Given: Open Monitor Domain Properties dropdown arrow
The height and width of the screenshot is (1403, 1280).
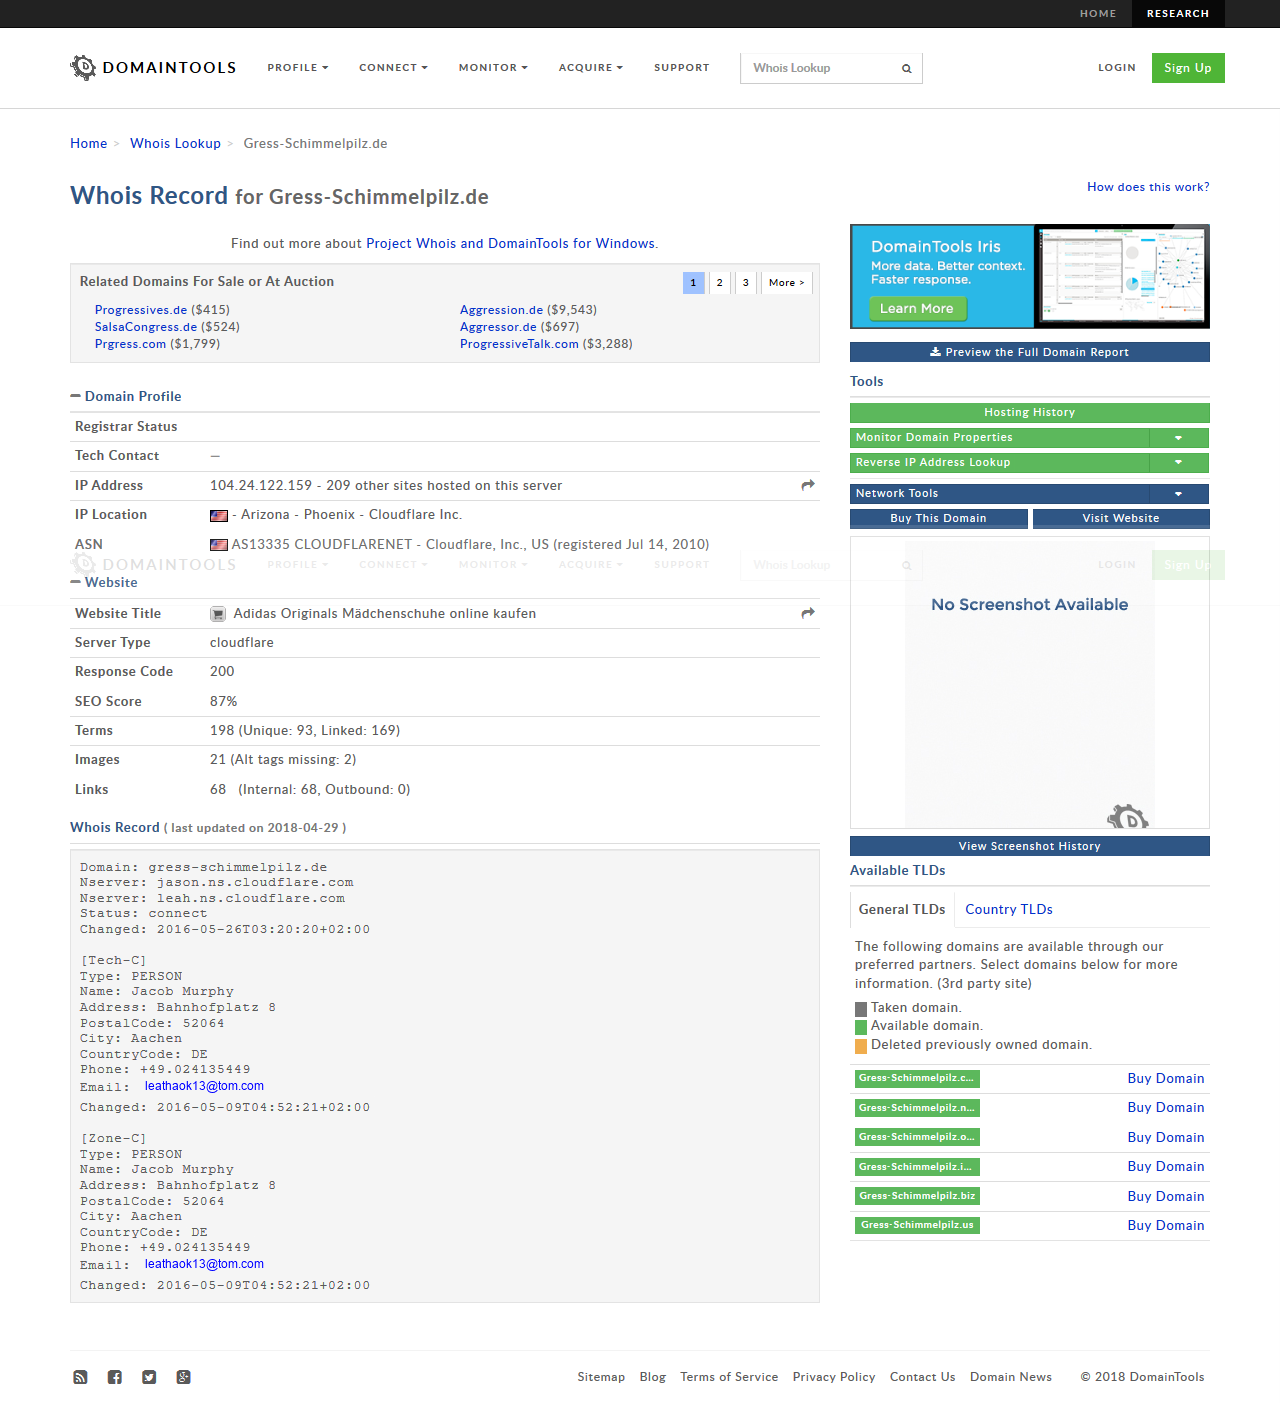Looking at the screenshot, I should [x=1179, y=438].
